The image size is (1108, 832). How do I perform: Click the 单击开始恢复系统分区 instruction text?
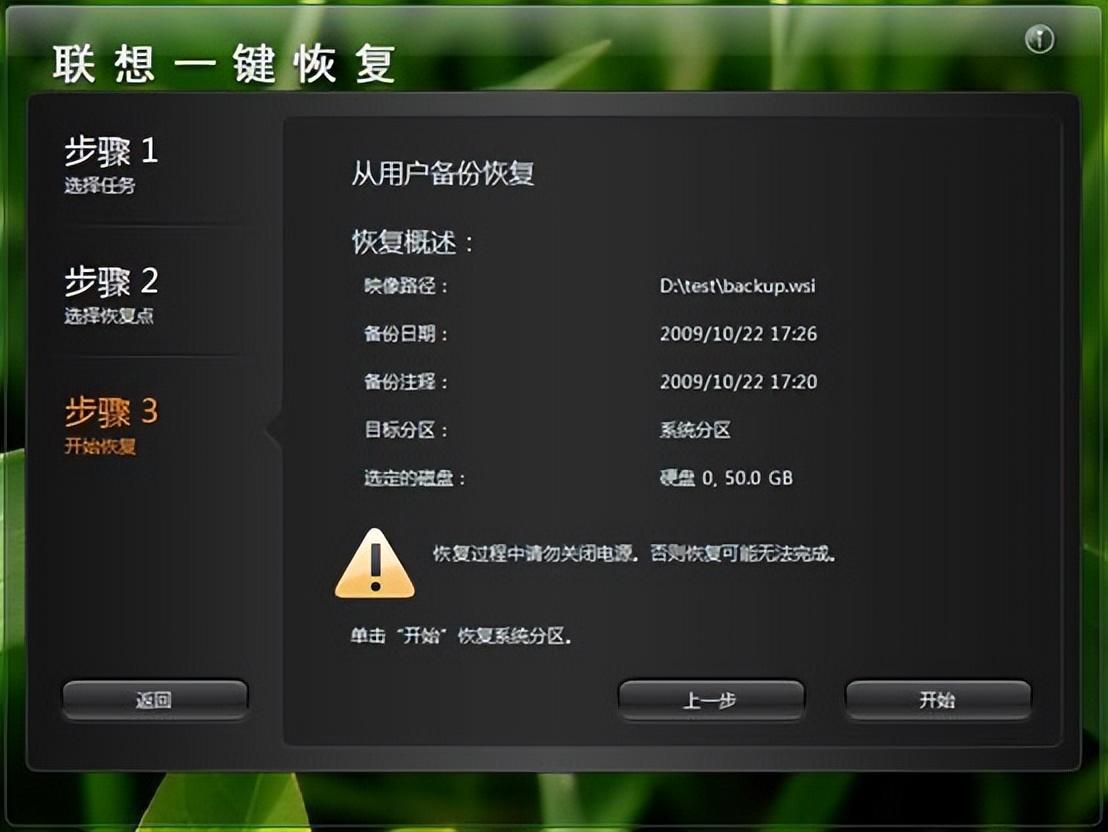click(461, 636)
